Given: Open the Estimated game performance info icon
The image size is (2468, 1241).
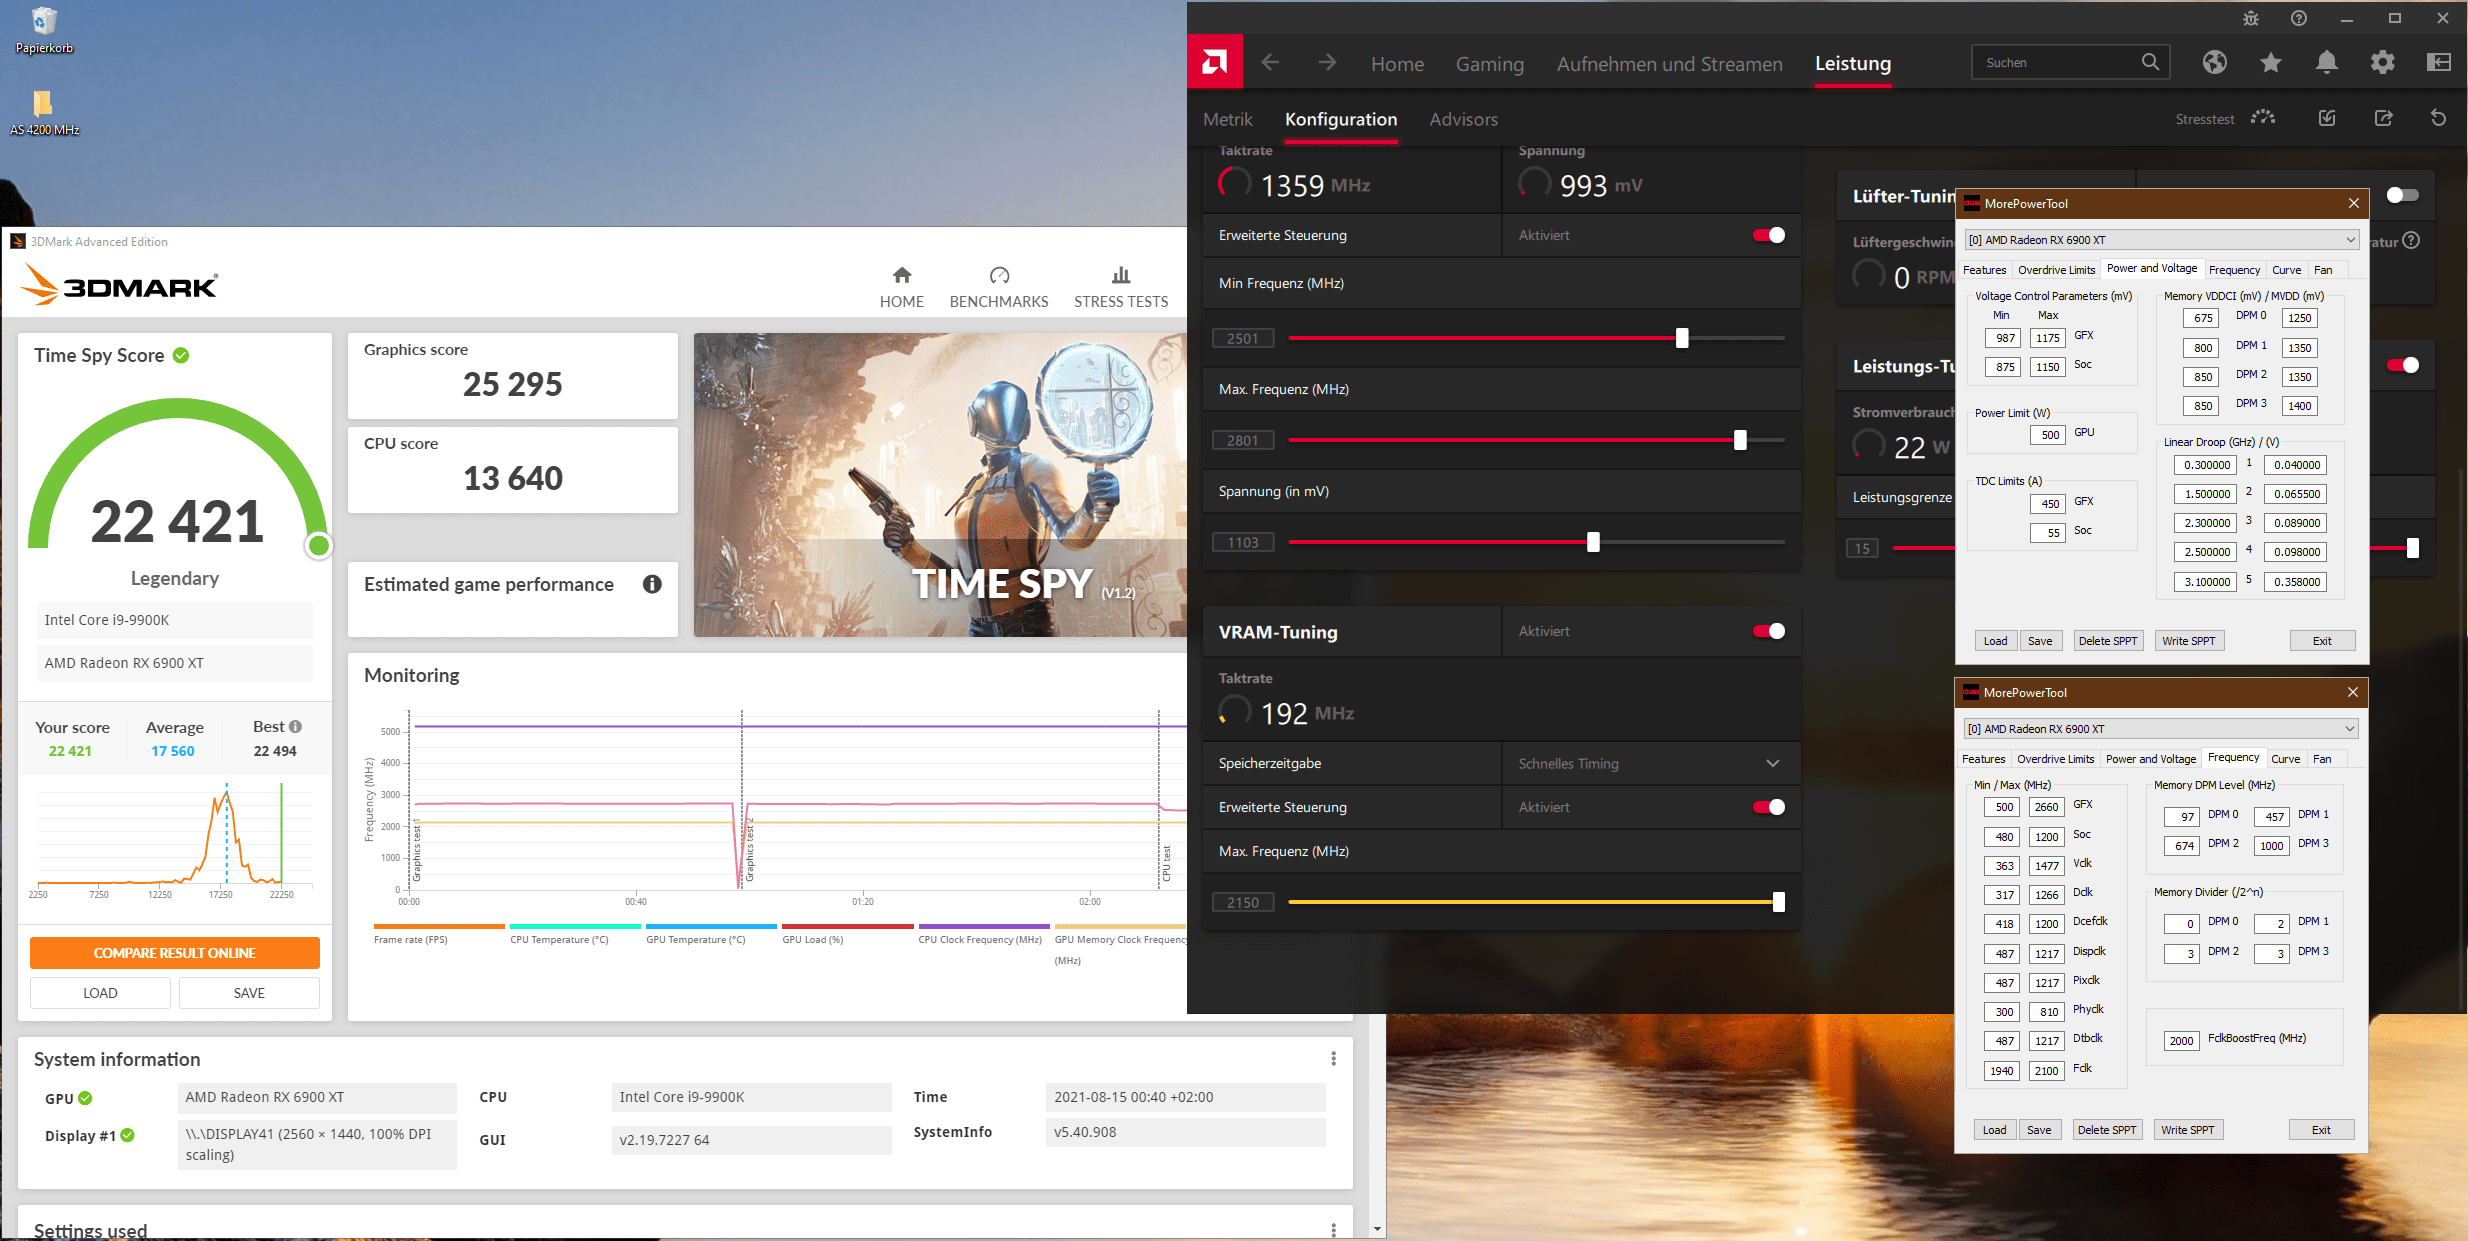Looking at the screenshot, I should [652, 584].
